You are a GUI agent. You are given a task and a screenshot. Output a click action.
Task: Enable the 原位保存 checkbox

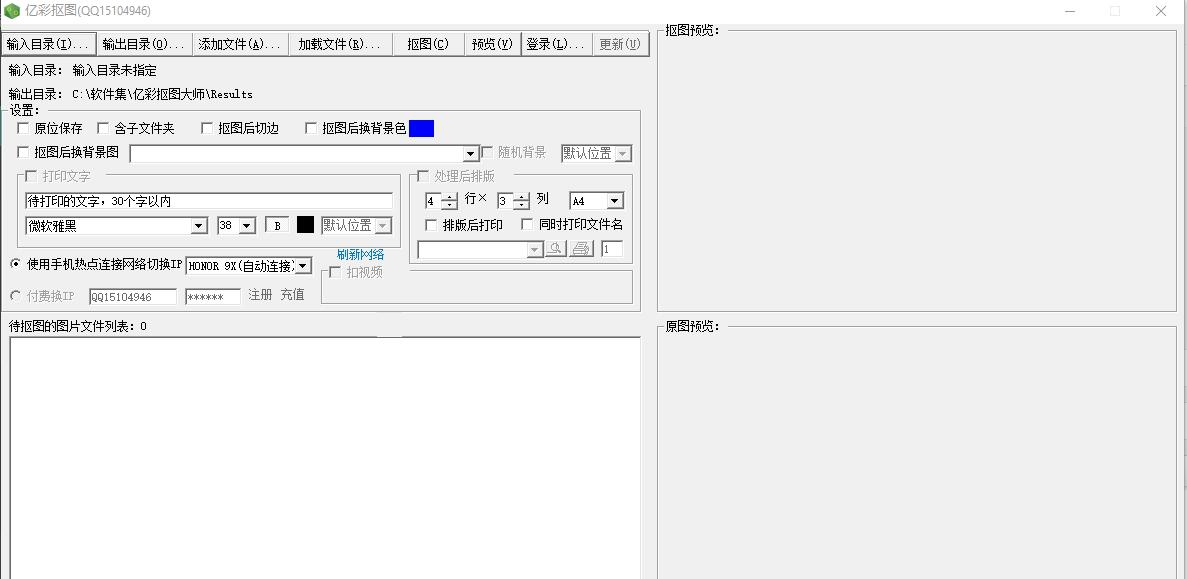(x=23, y=128)
